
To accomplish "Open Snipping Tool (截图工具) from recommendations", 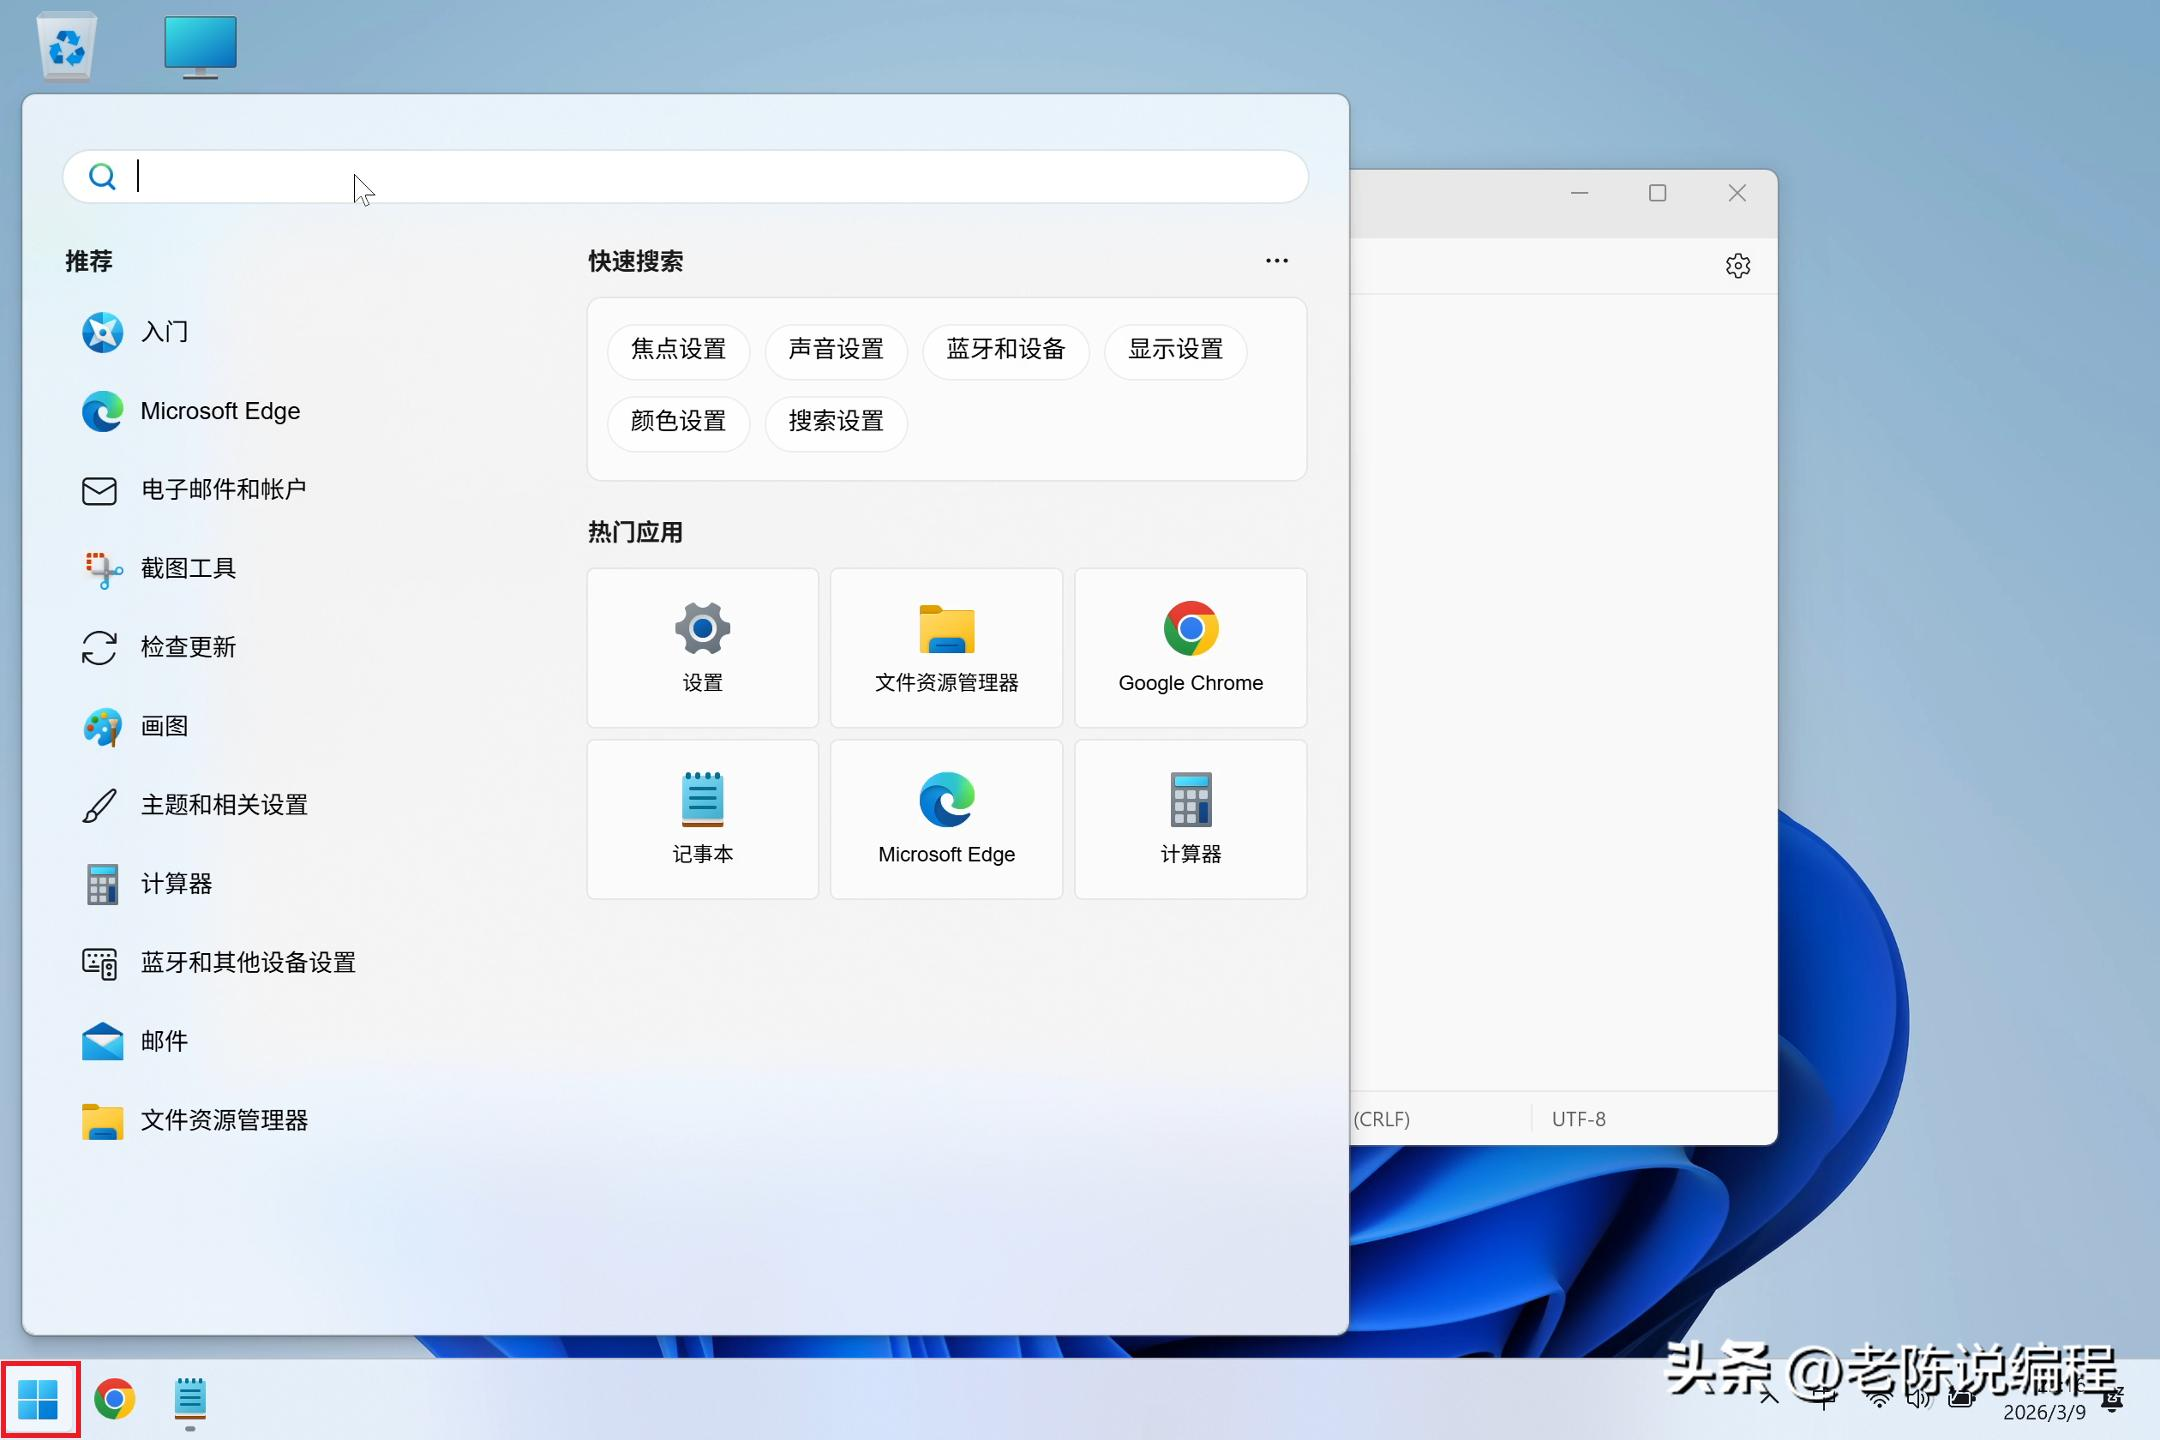I will pos(188,568).
